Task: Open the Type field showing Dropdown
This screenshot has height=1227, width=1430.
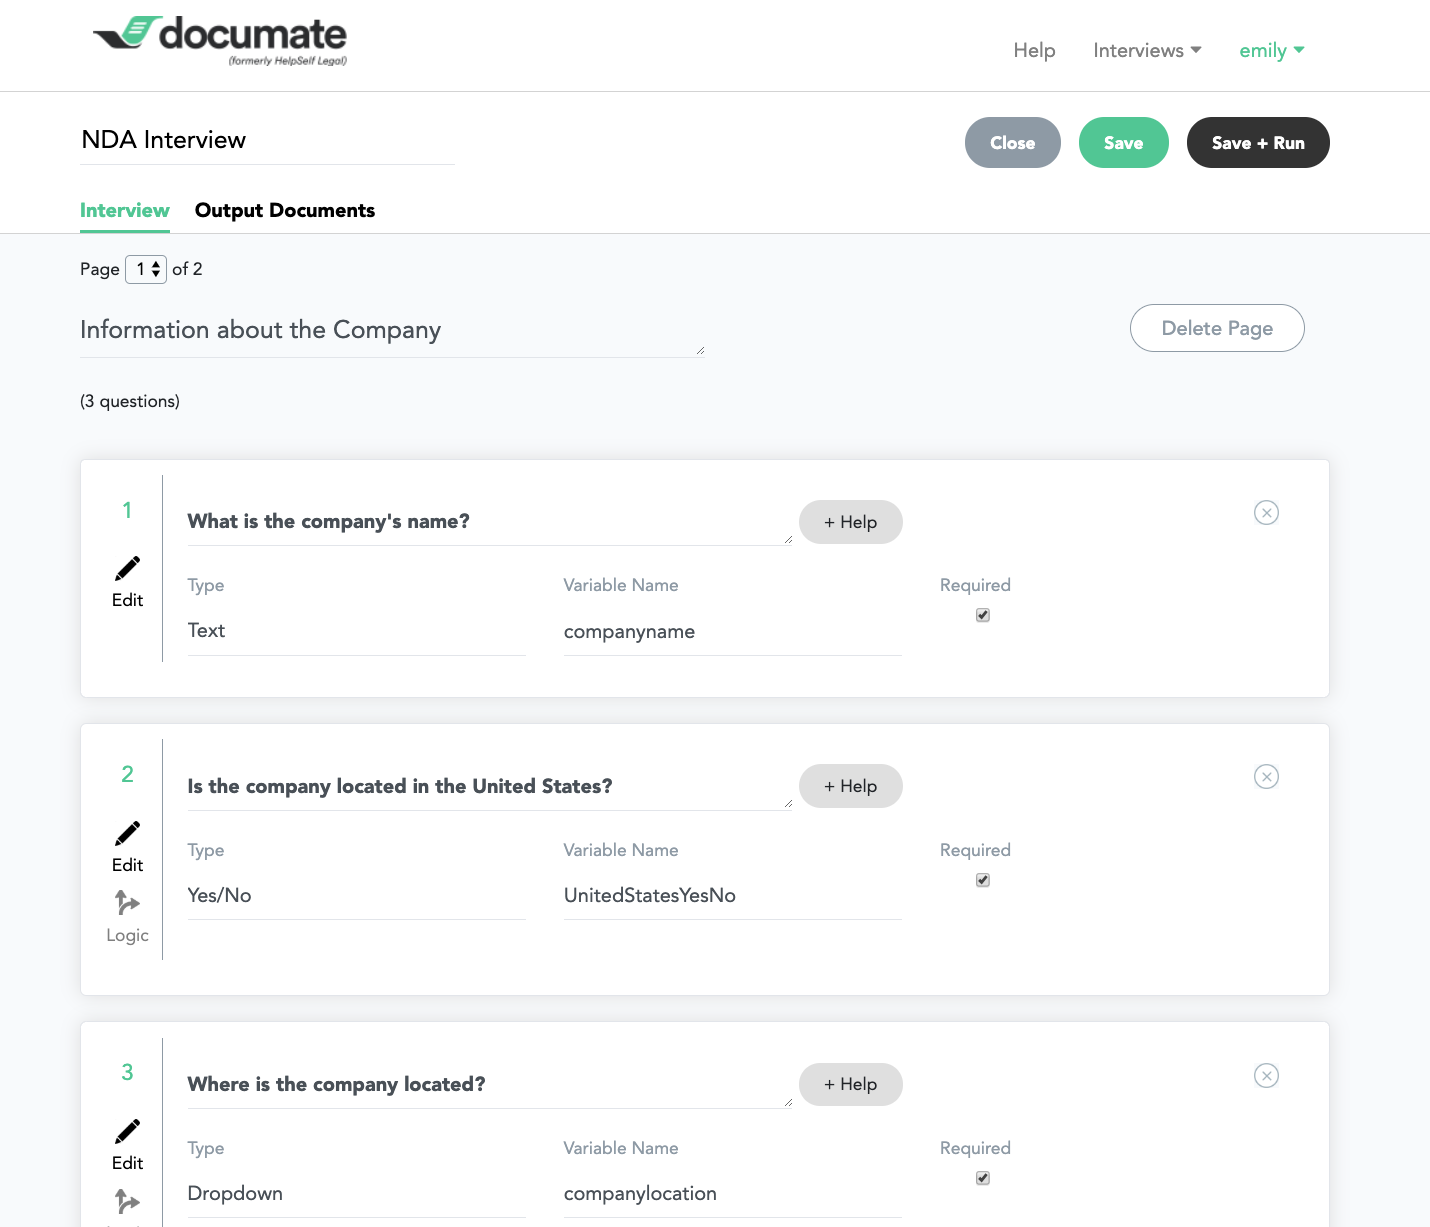Action: click(356, 1193)
